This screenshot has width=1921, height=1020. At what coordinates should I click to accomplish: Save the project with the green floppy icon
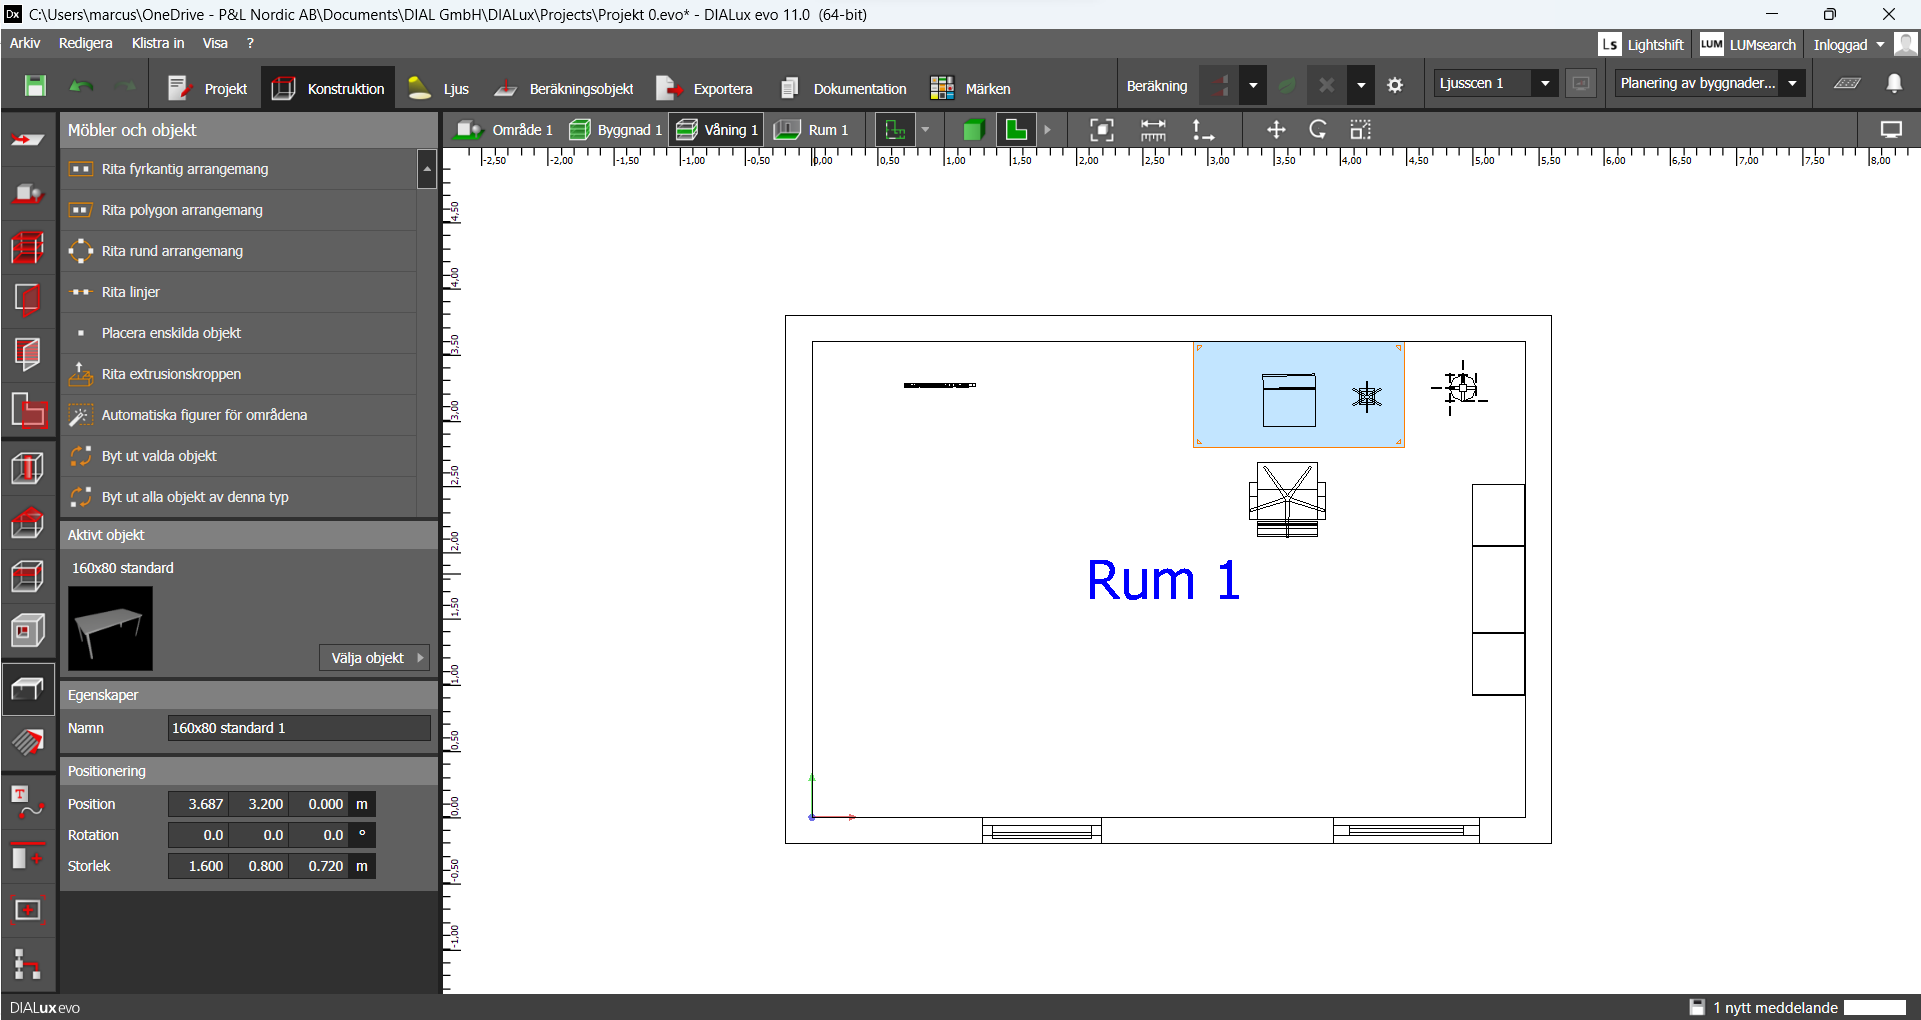click(x=35, y=86)
